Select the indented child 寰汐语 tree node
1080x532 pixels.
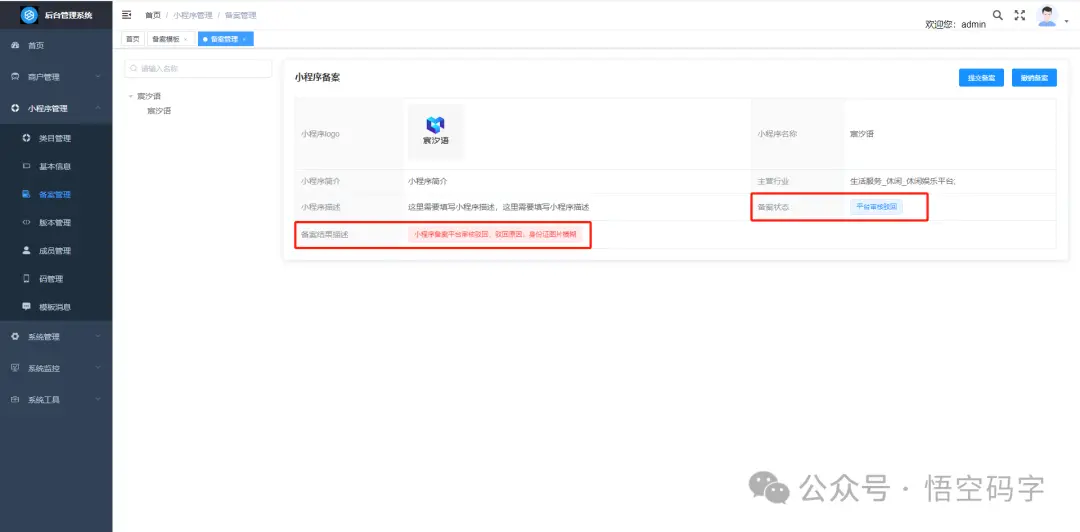point(159,110)
